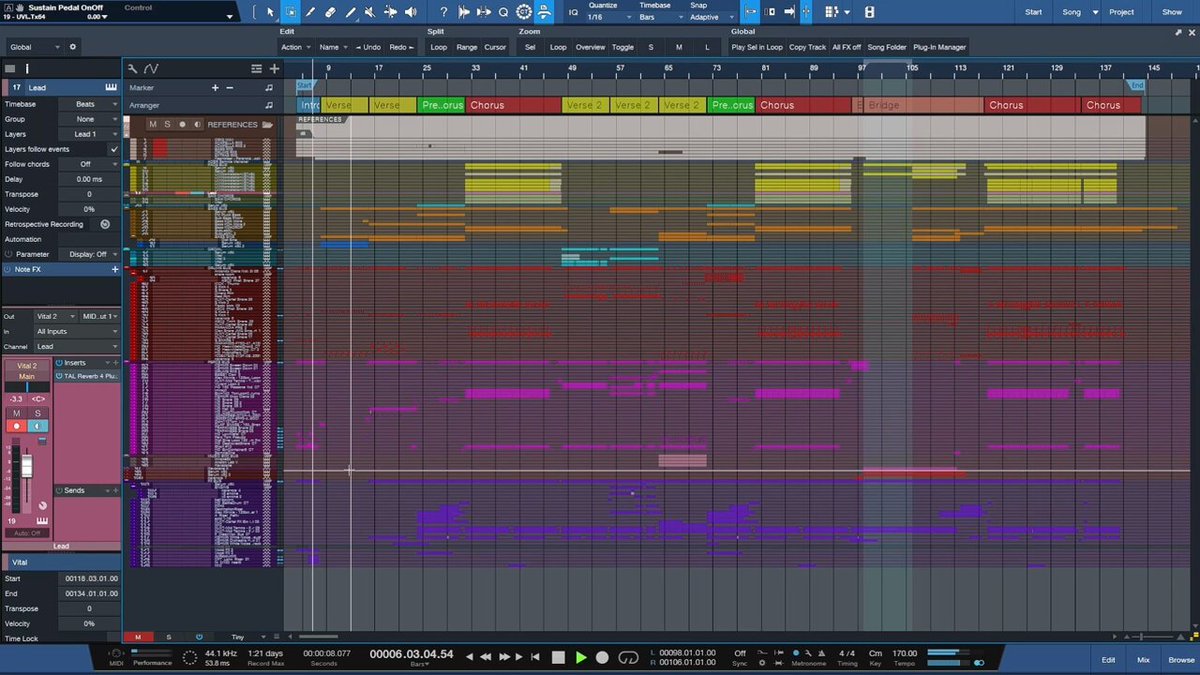Screen dimensions: 1200x675
Task: Open the Quantize 1/16 dropdown
Action: [609, 17]
